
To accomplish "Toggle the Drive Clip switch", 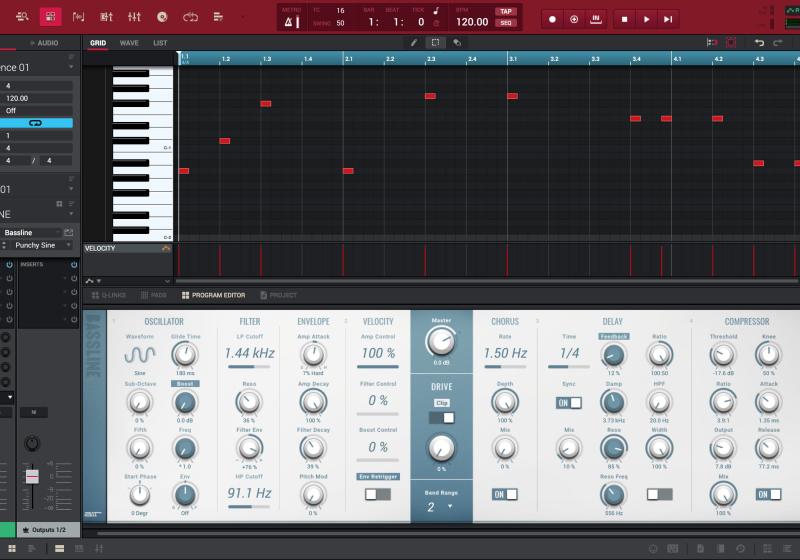I will click(442, 417).
